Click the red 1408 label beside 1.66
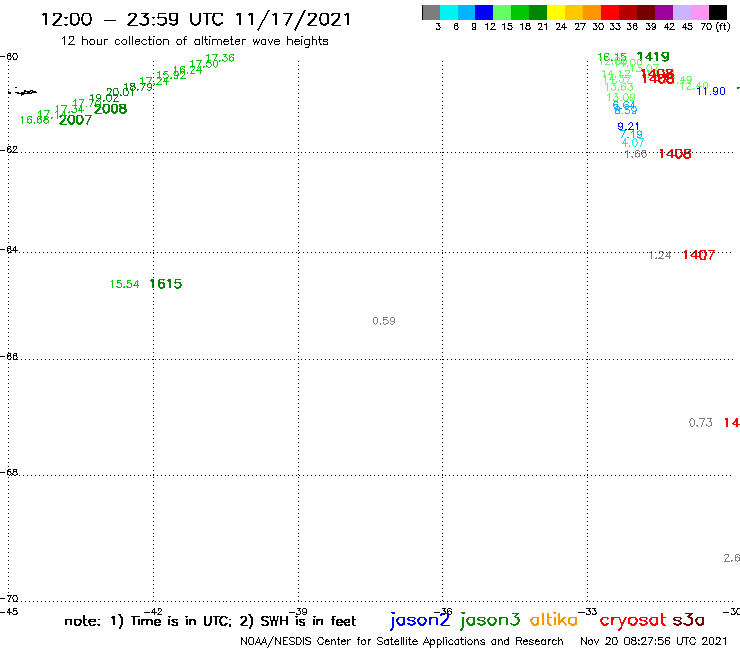 [x=675, y=154]
